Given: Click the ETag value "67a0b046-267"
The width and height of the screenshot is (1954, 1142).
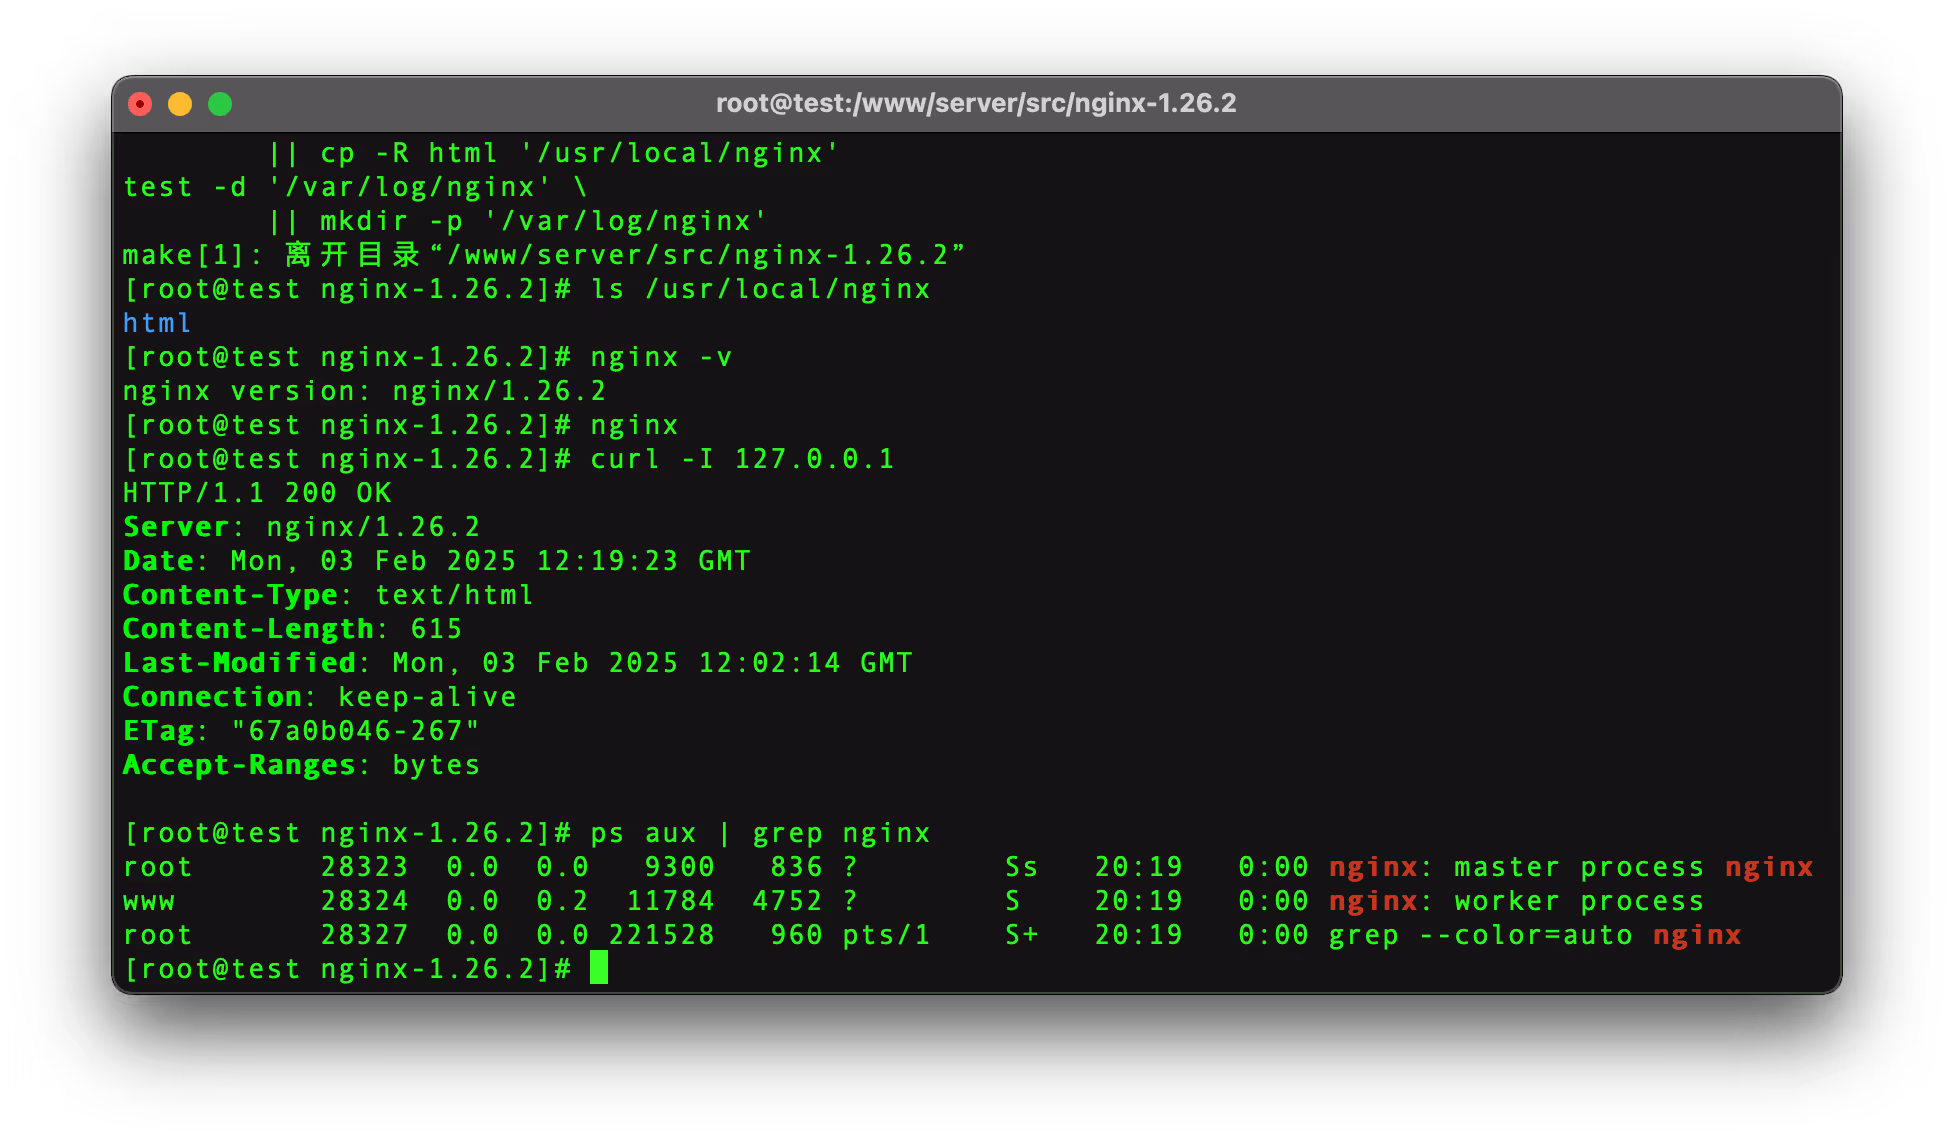Looking at the screenshot, I should point(355,731).
